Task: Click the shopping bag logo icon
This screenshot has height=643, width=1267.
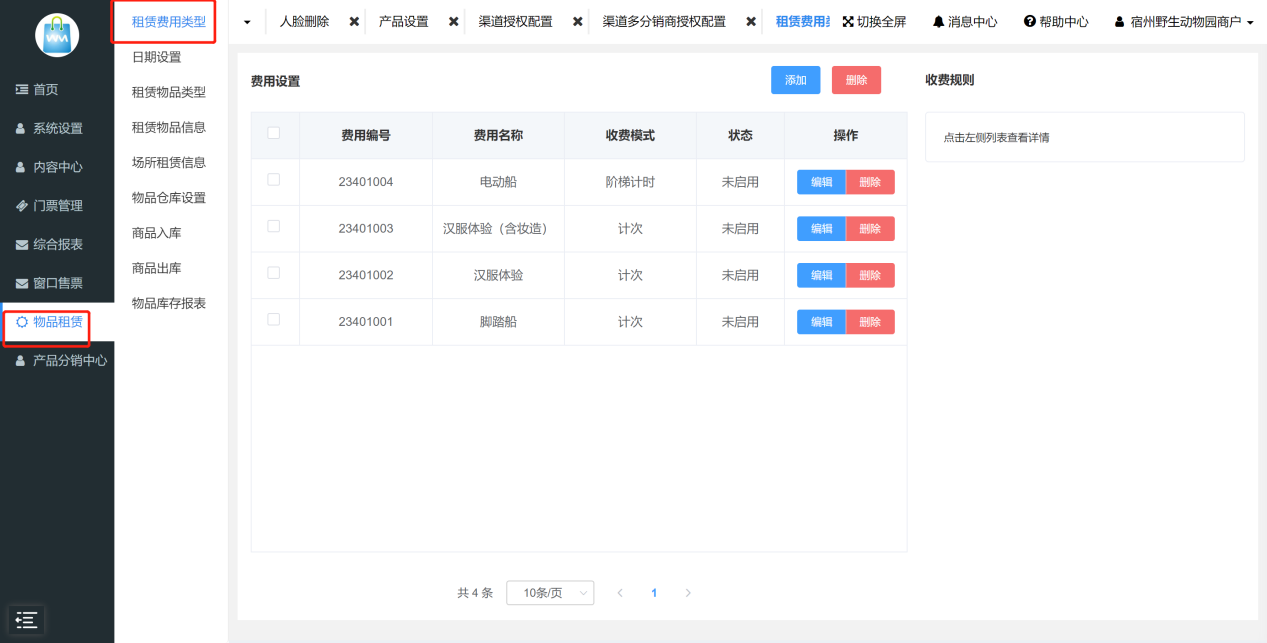Action: pos(56,35)
